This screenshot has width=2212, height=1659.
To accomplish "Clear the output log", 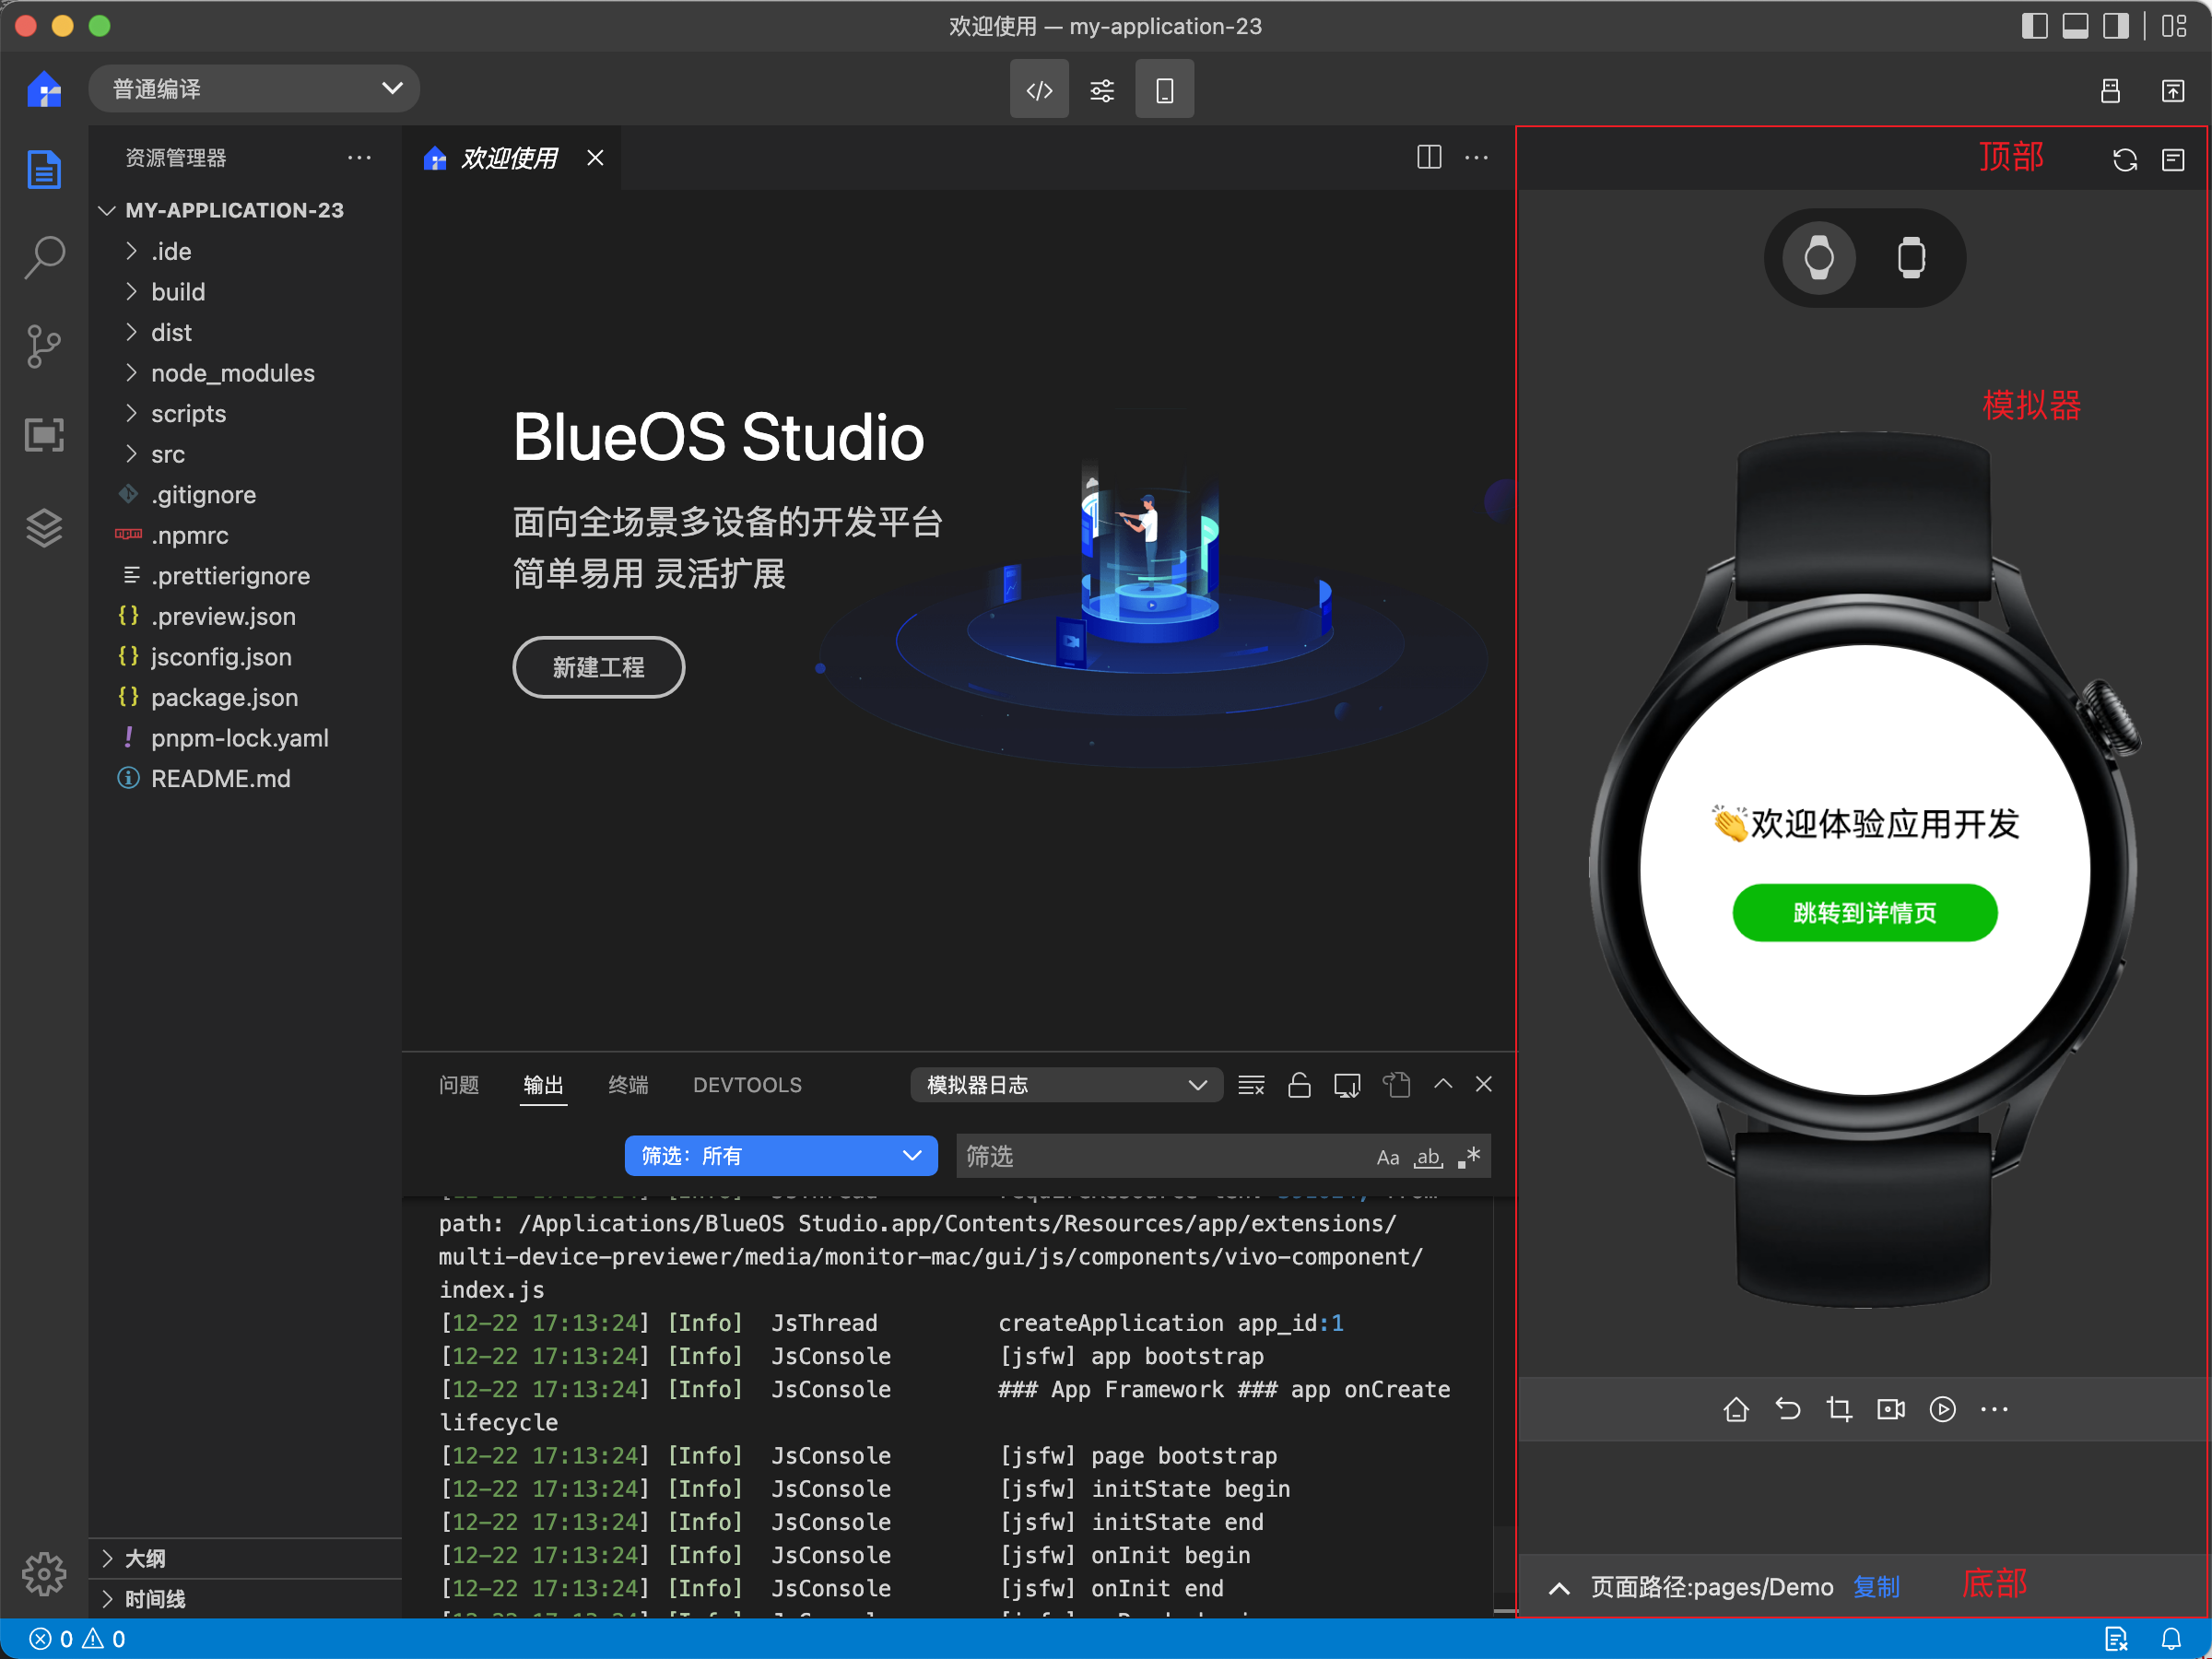I will 1251,1085.
